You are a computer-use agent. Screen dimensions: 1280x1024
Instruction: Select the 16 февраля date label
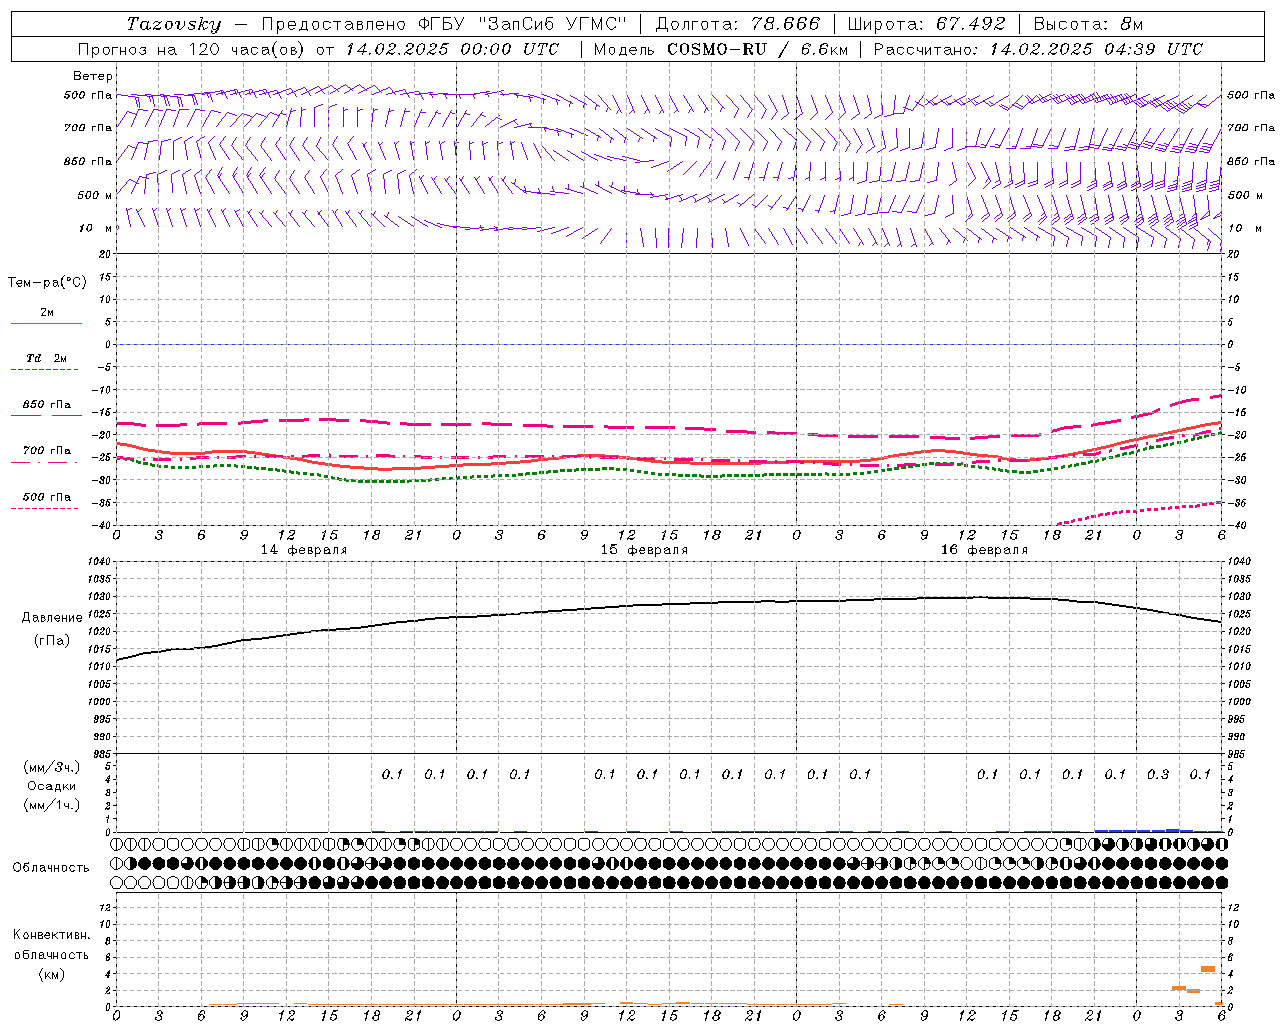pos(984,550)
